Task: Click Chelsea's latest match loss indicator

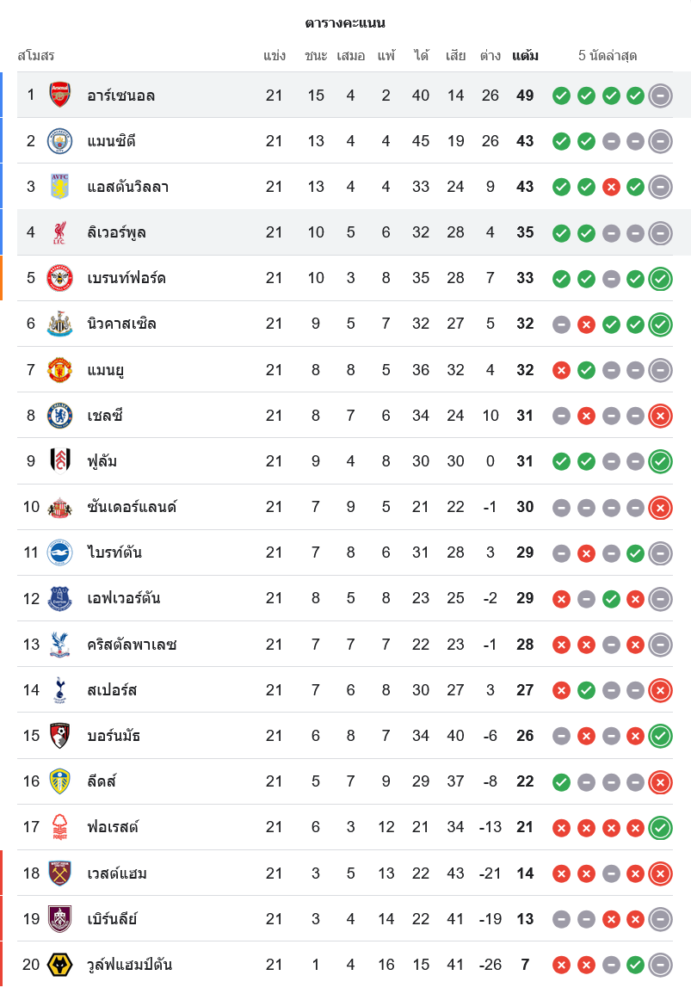Action: [660, 416]
